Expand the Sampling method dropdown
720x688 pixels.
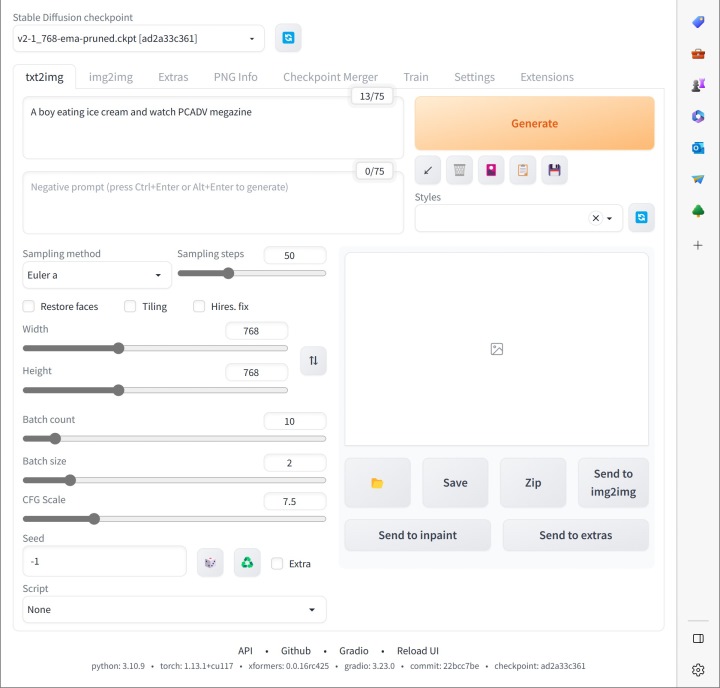point(97,275)
